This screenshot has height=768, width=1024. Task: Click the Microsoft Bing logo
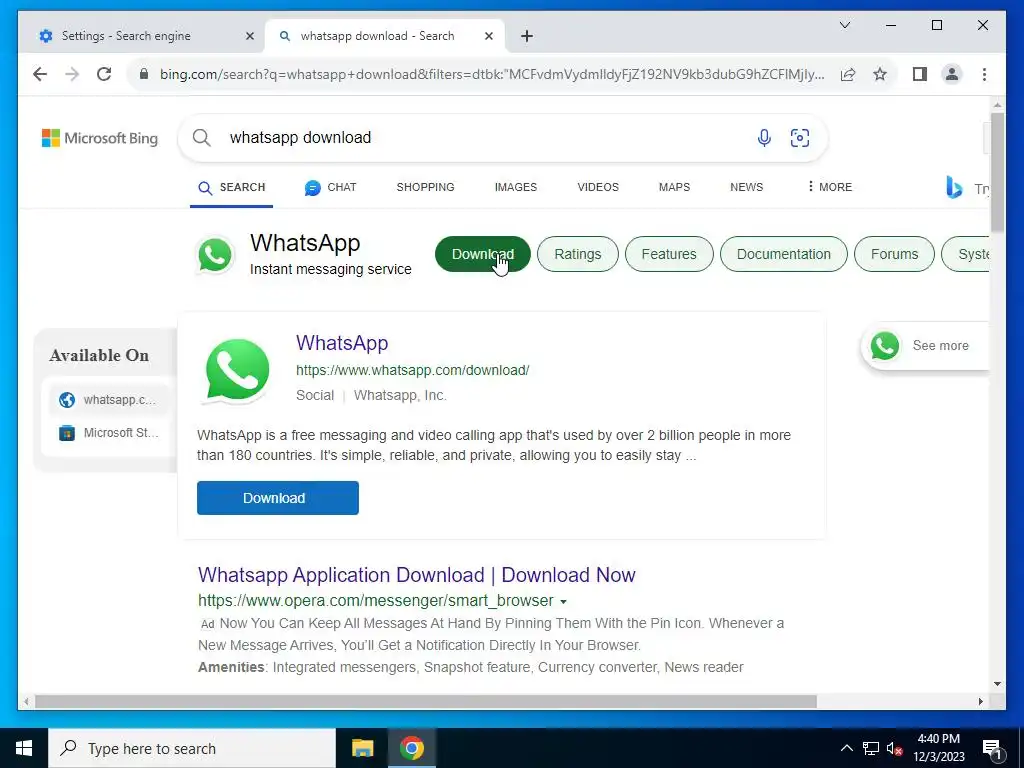click(100, 138)
